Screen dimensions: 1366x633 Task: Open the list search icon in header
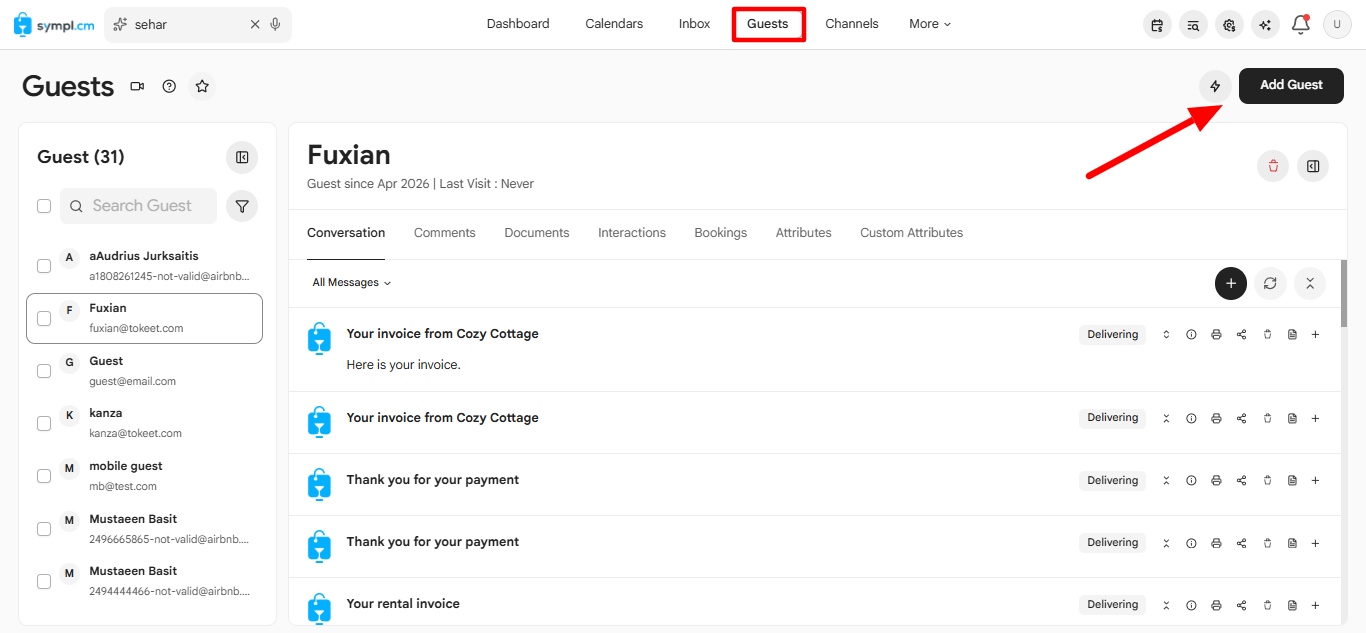pos(1193,25)
